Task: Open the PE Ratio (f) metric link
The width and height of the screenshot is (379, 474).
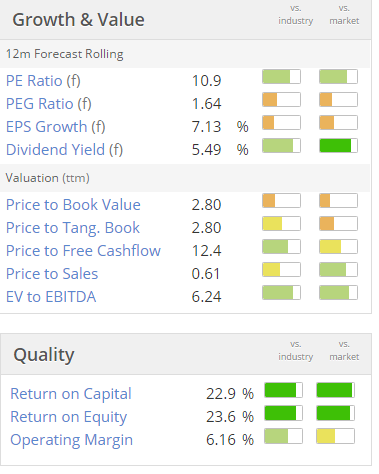Action: (x=43, y=81)
